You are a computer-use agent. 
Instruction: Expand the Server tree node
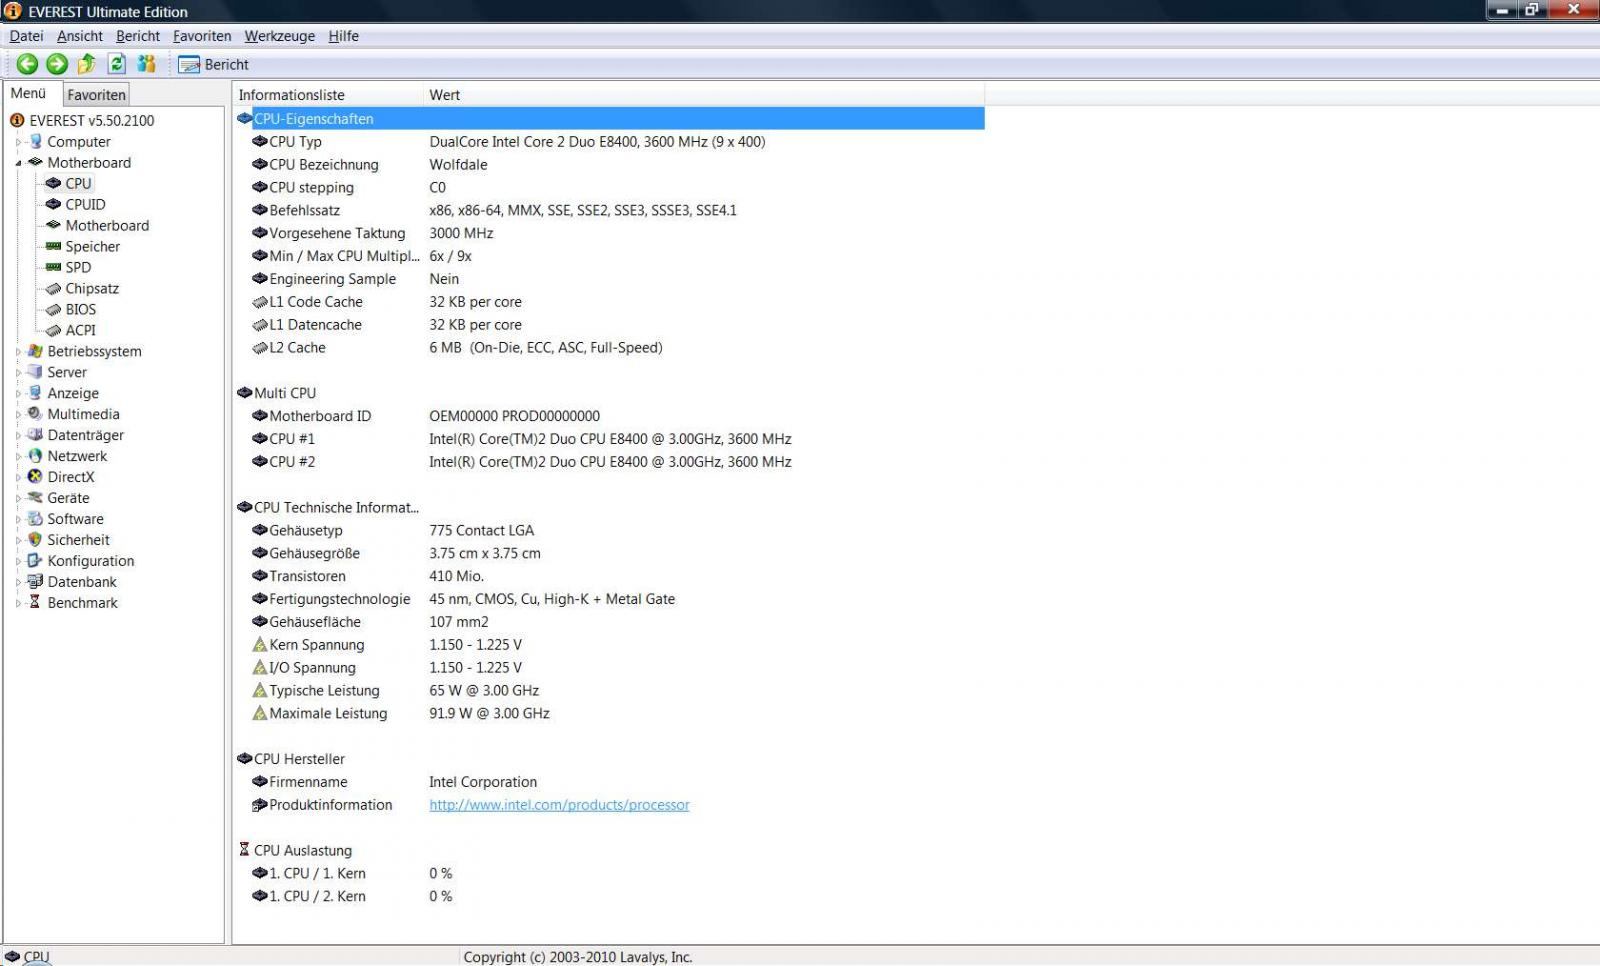[18, 373]
